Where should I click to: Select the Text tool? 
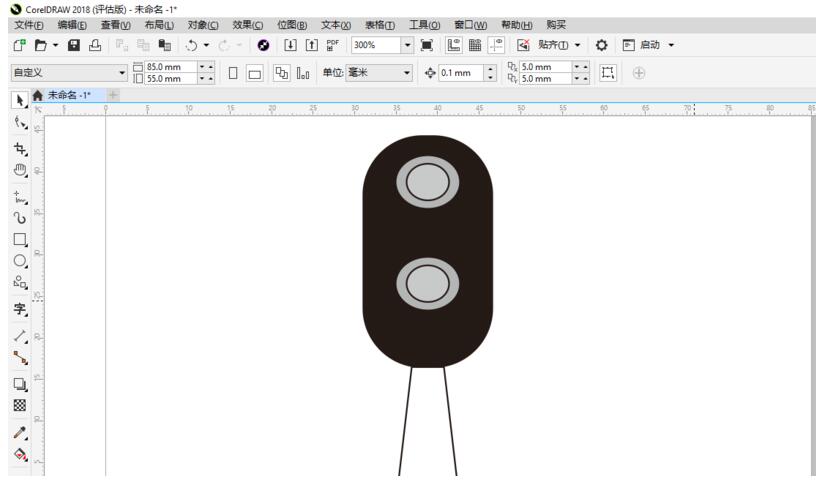click(x=19, y=310)
